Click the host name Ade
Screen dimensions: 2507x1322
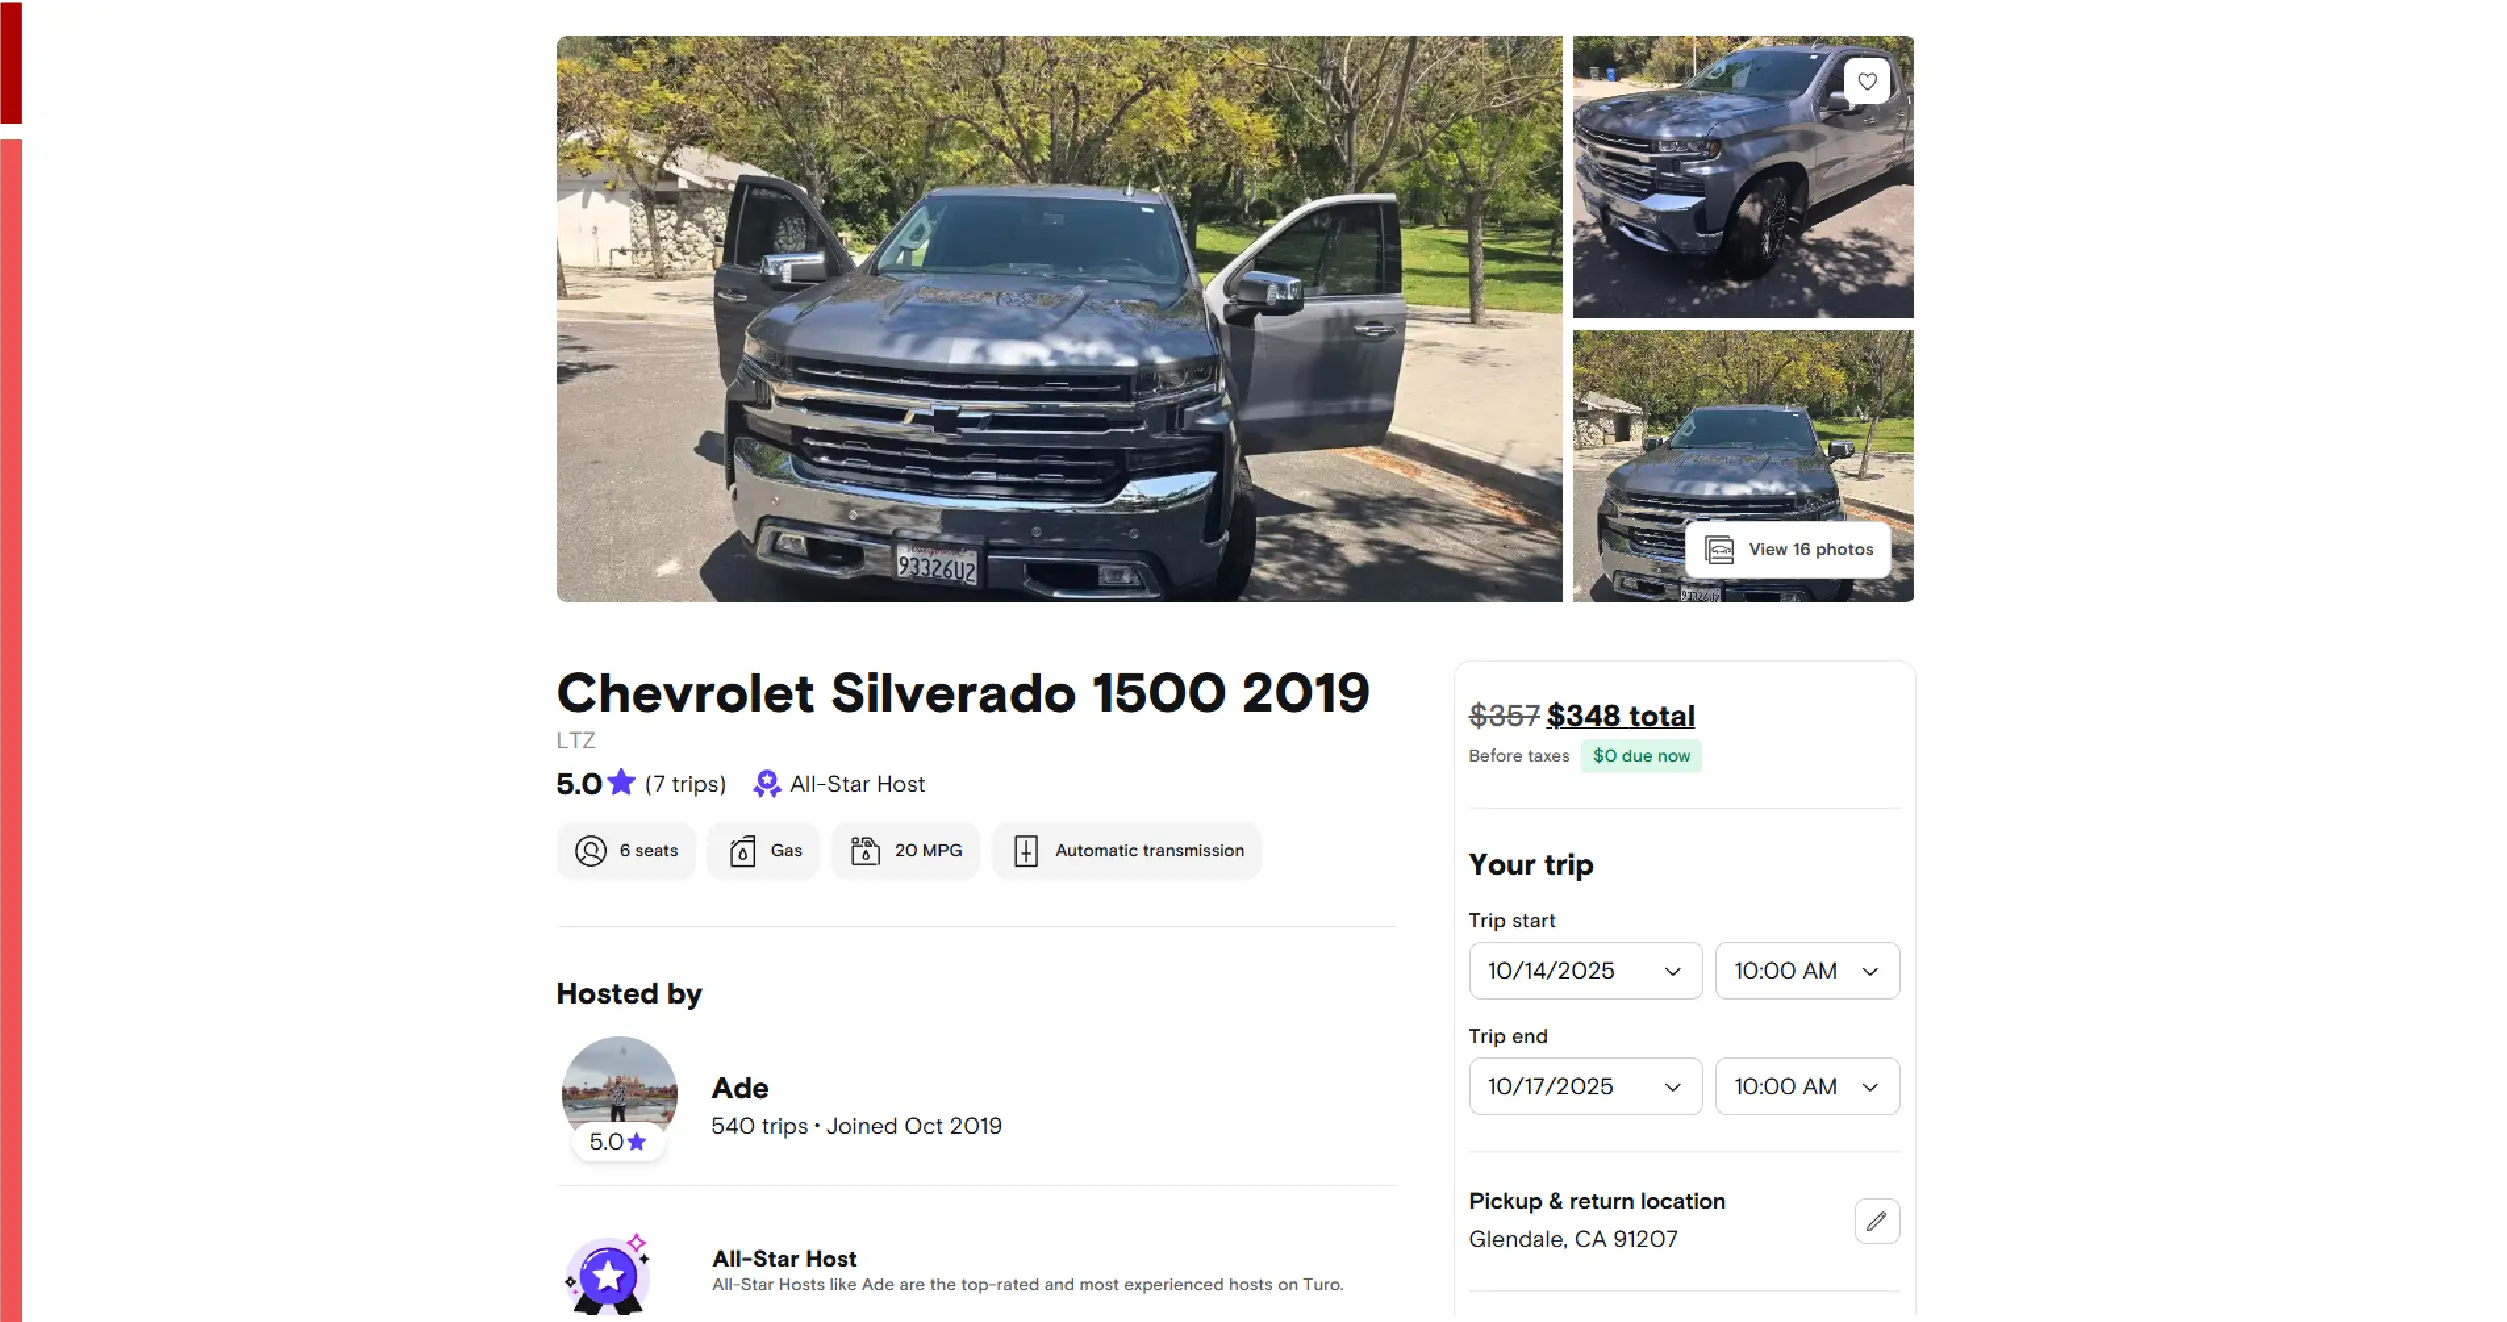pyautogui.click(x=740, y=1088)
